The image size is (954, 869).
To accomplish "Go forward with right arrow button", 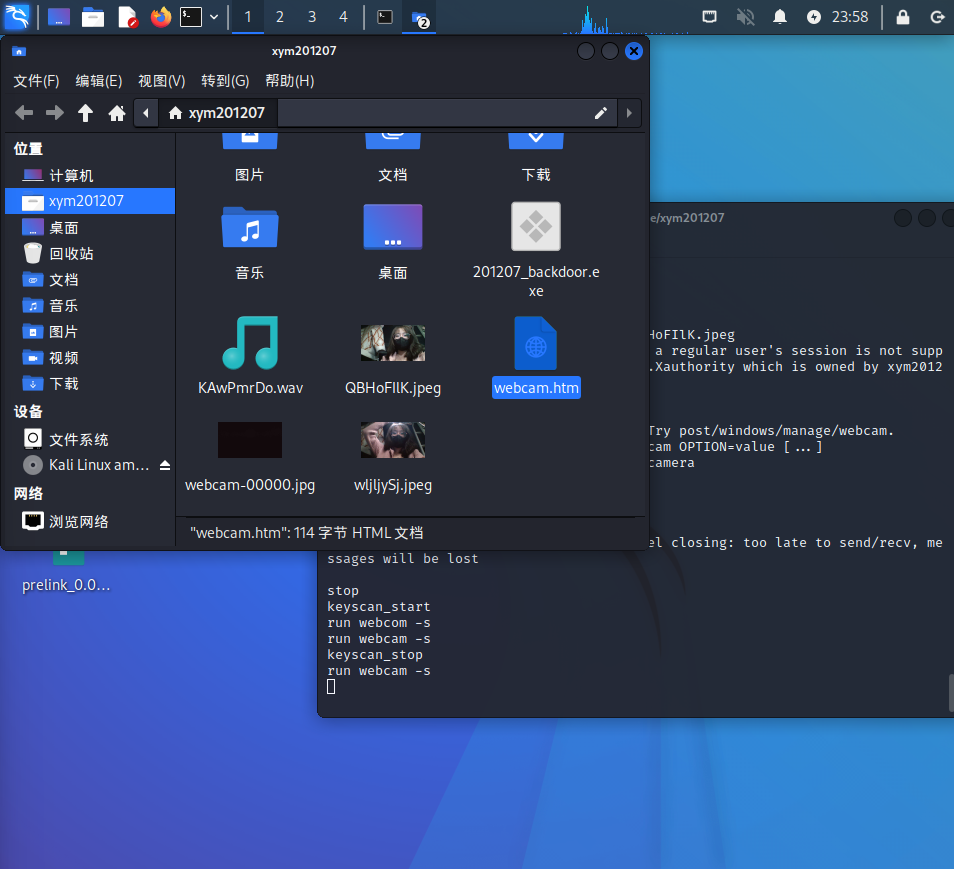I will pyautogui.click(x=55, y=113).
